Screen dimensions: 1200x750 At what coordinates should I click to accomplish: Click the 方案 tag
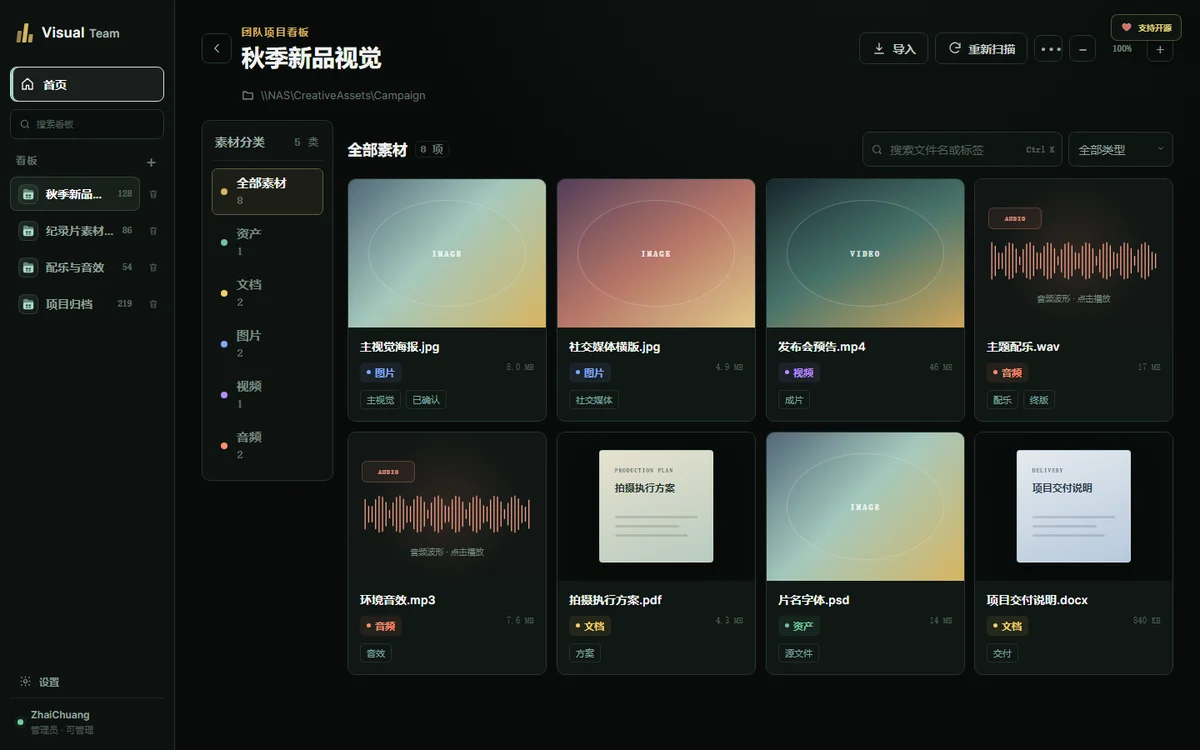point(585,653)
